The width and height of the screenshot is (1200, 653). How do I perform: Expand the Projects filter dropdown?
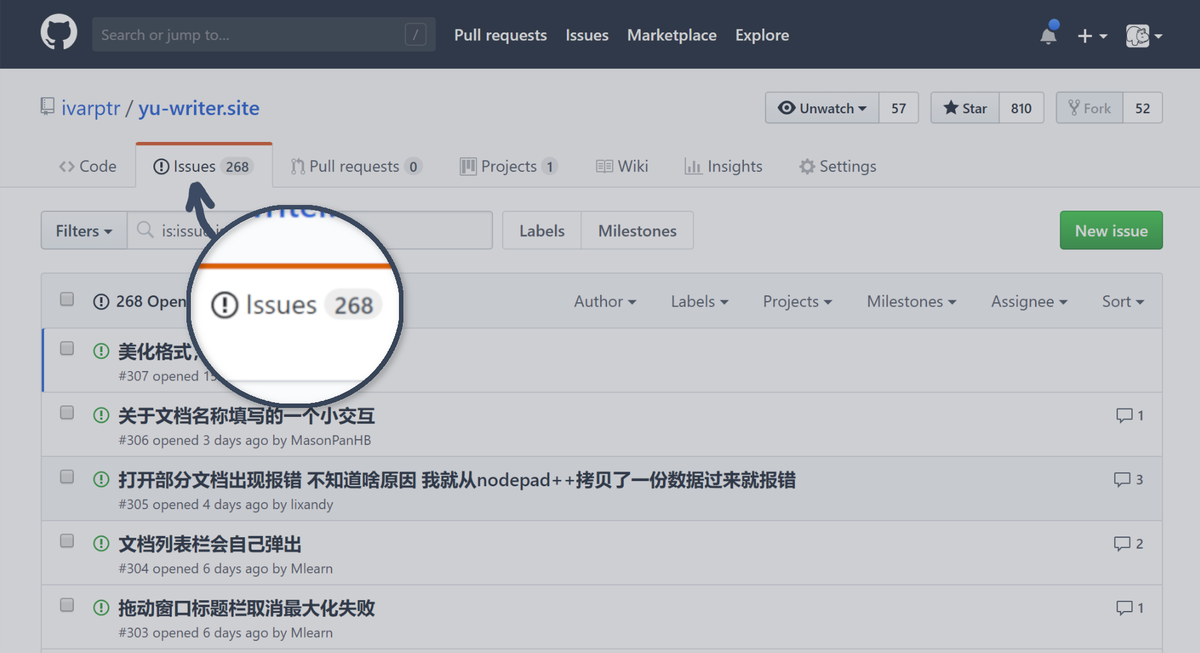point(797,301)
